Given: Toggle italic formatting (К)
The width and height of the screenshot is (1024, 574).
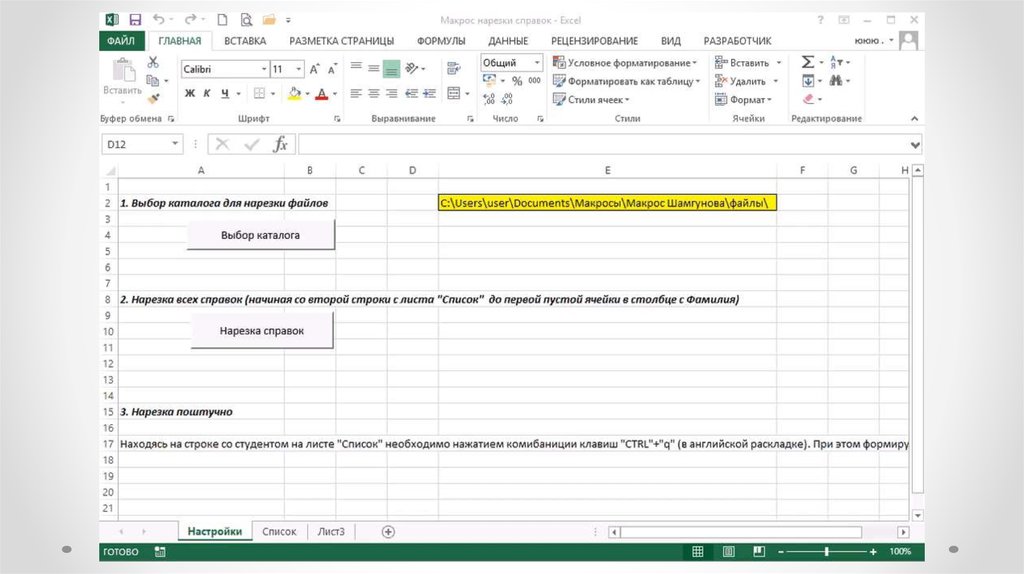Looking at the screenshot, I should pos(208,93).
